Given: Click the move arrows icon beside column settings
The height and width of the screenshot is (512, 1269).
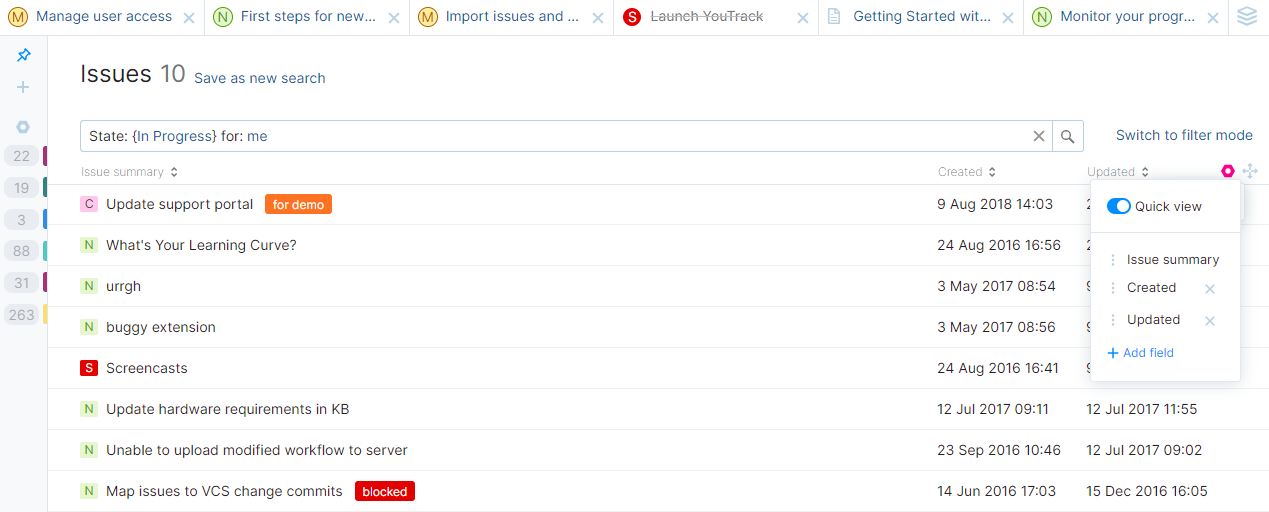Looking at the screenshot, I should tap(1250, 171).
